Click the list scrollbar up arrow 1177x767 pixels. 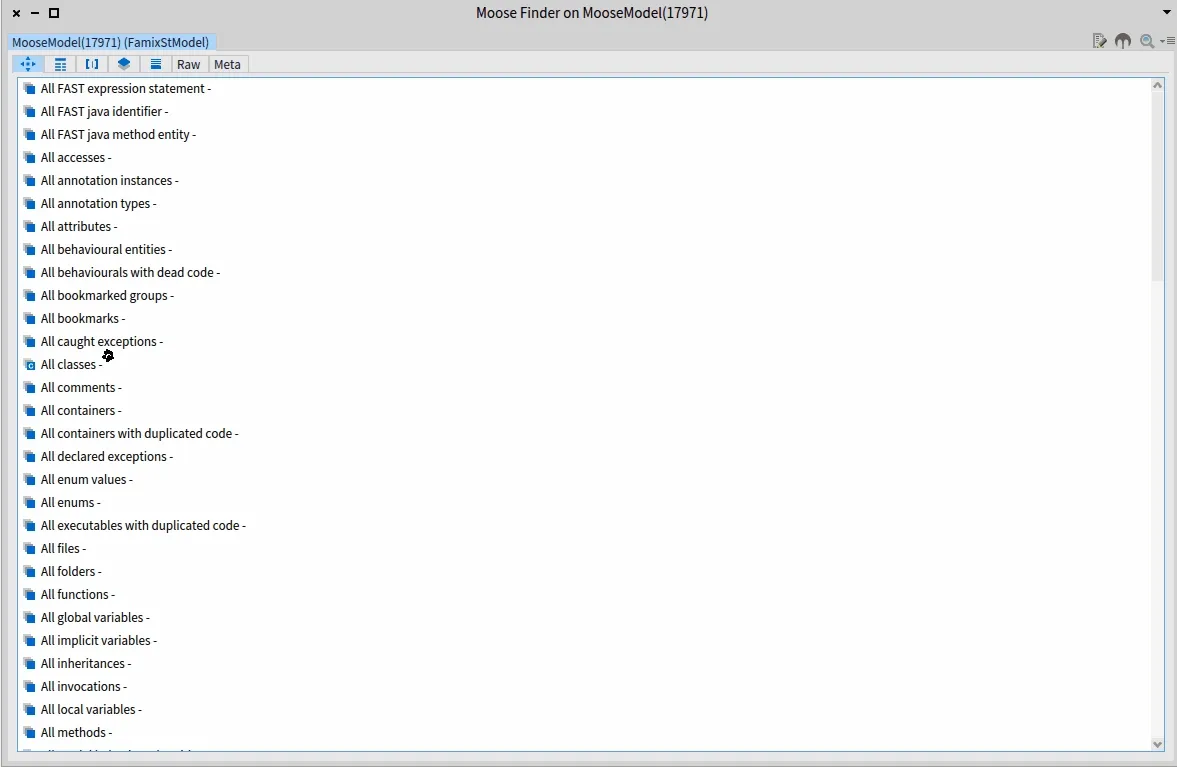1157,86
